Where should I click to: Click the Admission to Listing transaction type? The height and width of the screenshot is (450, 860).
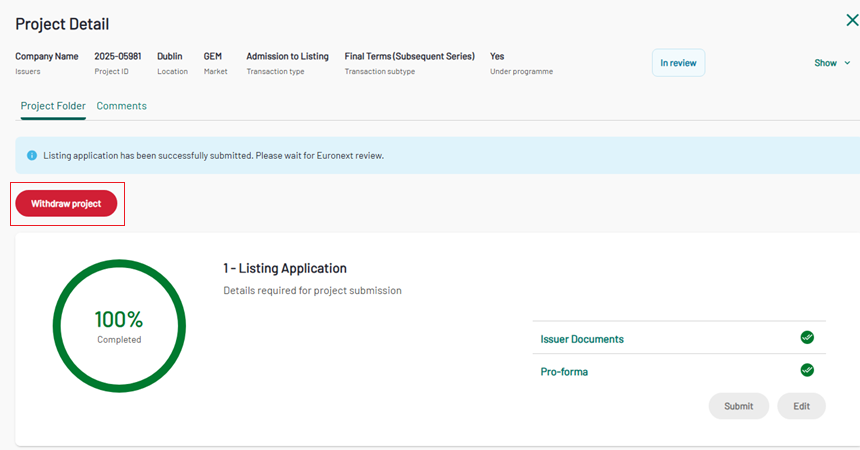click(x=287, y=57)
